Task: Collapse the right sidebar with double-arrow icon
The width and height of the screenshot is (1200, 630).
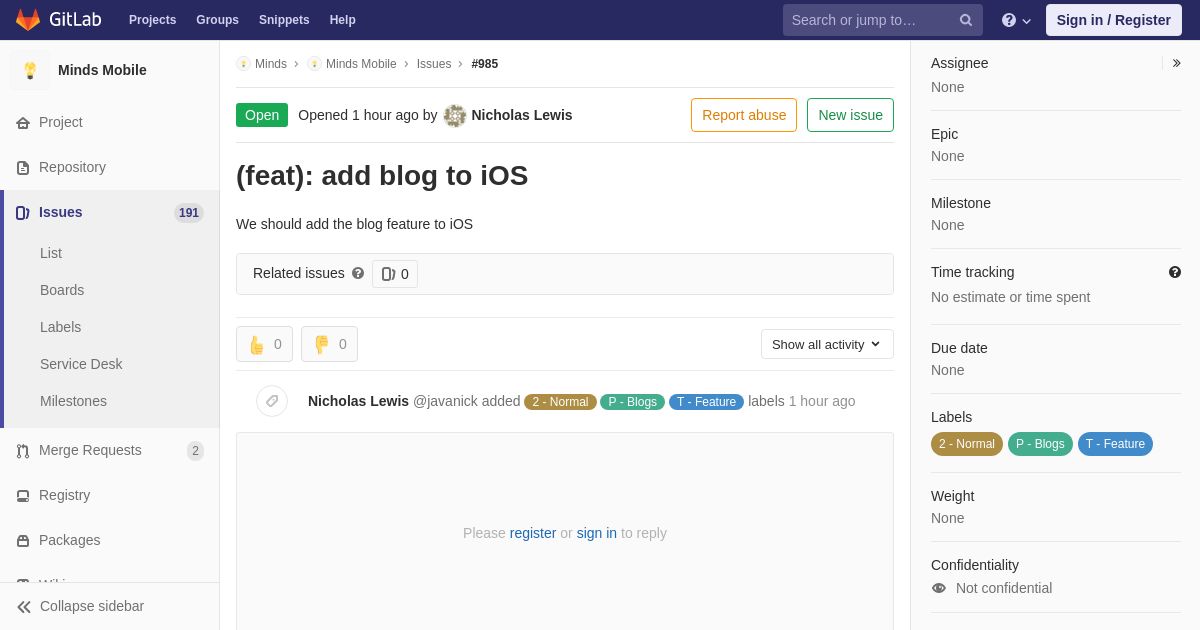Action: point(1176,63)
